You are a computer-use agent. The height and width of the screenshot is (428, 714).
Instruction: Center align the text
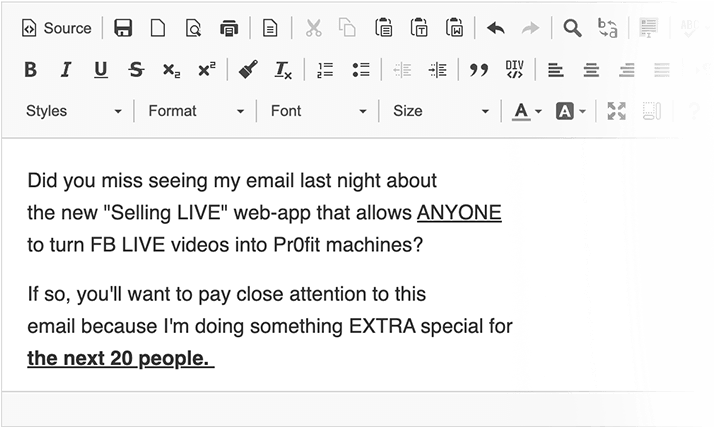click(591, 70)
